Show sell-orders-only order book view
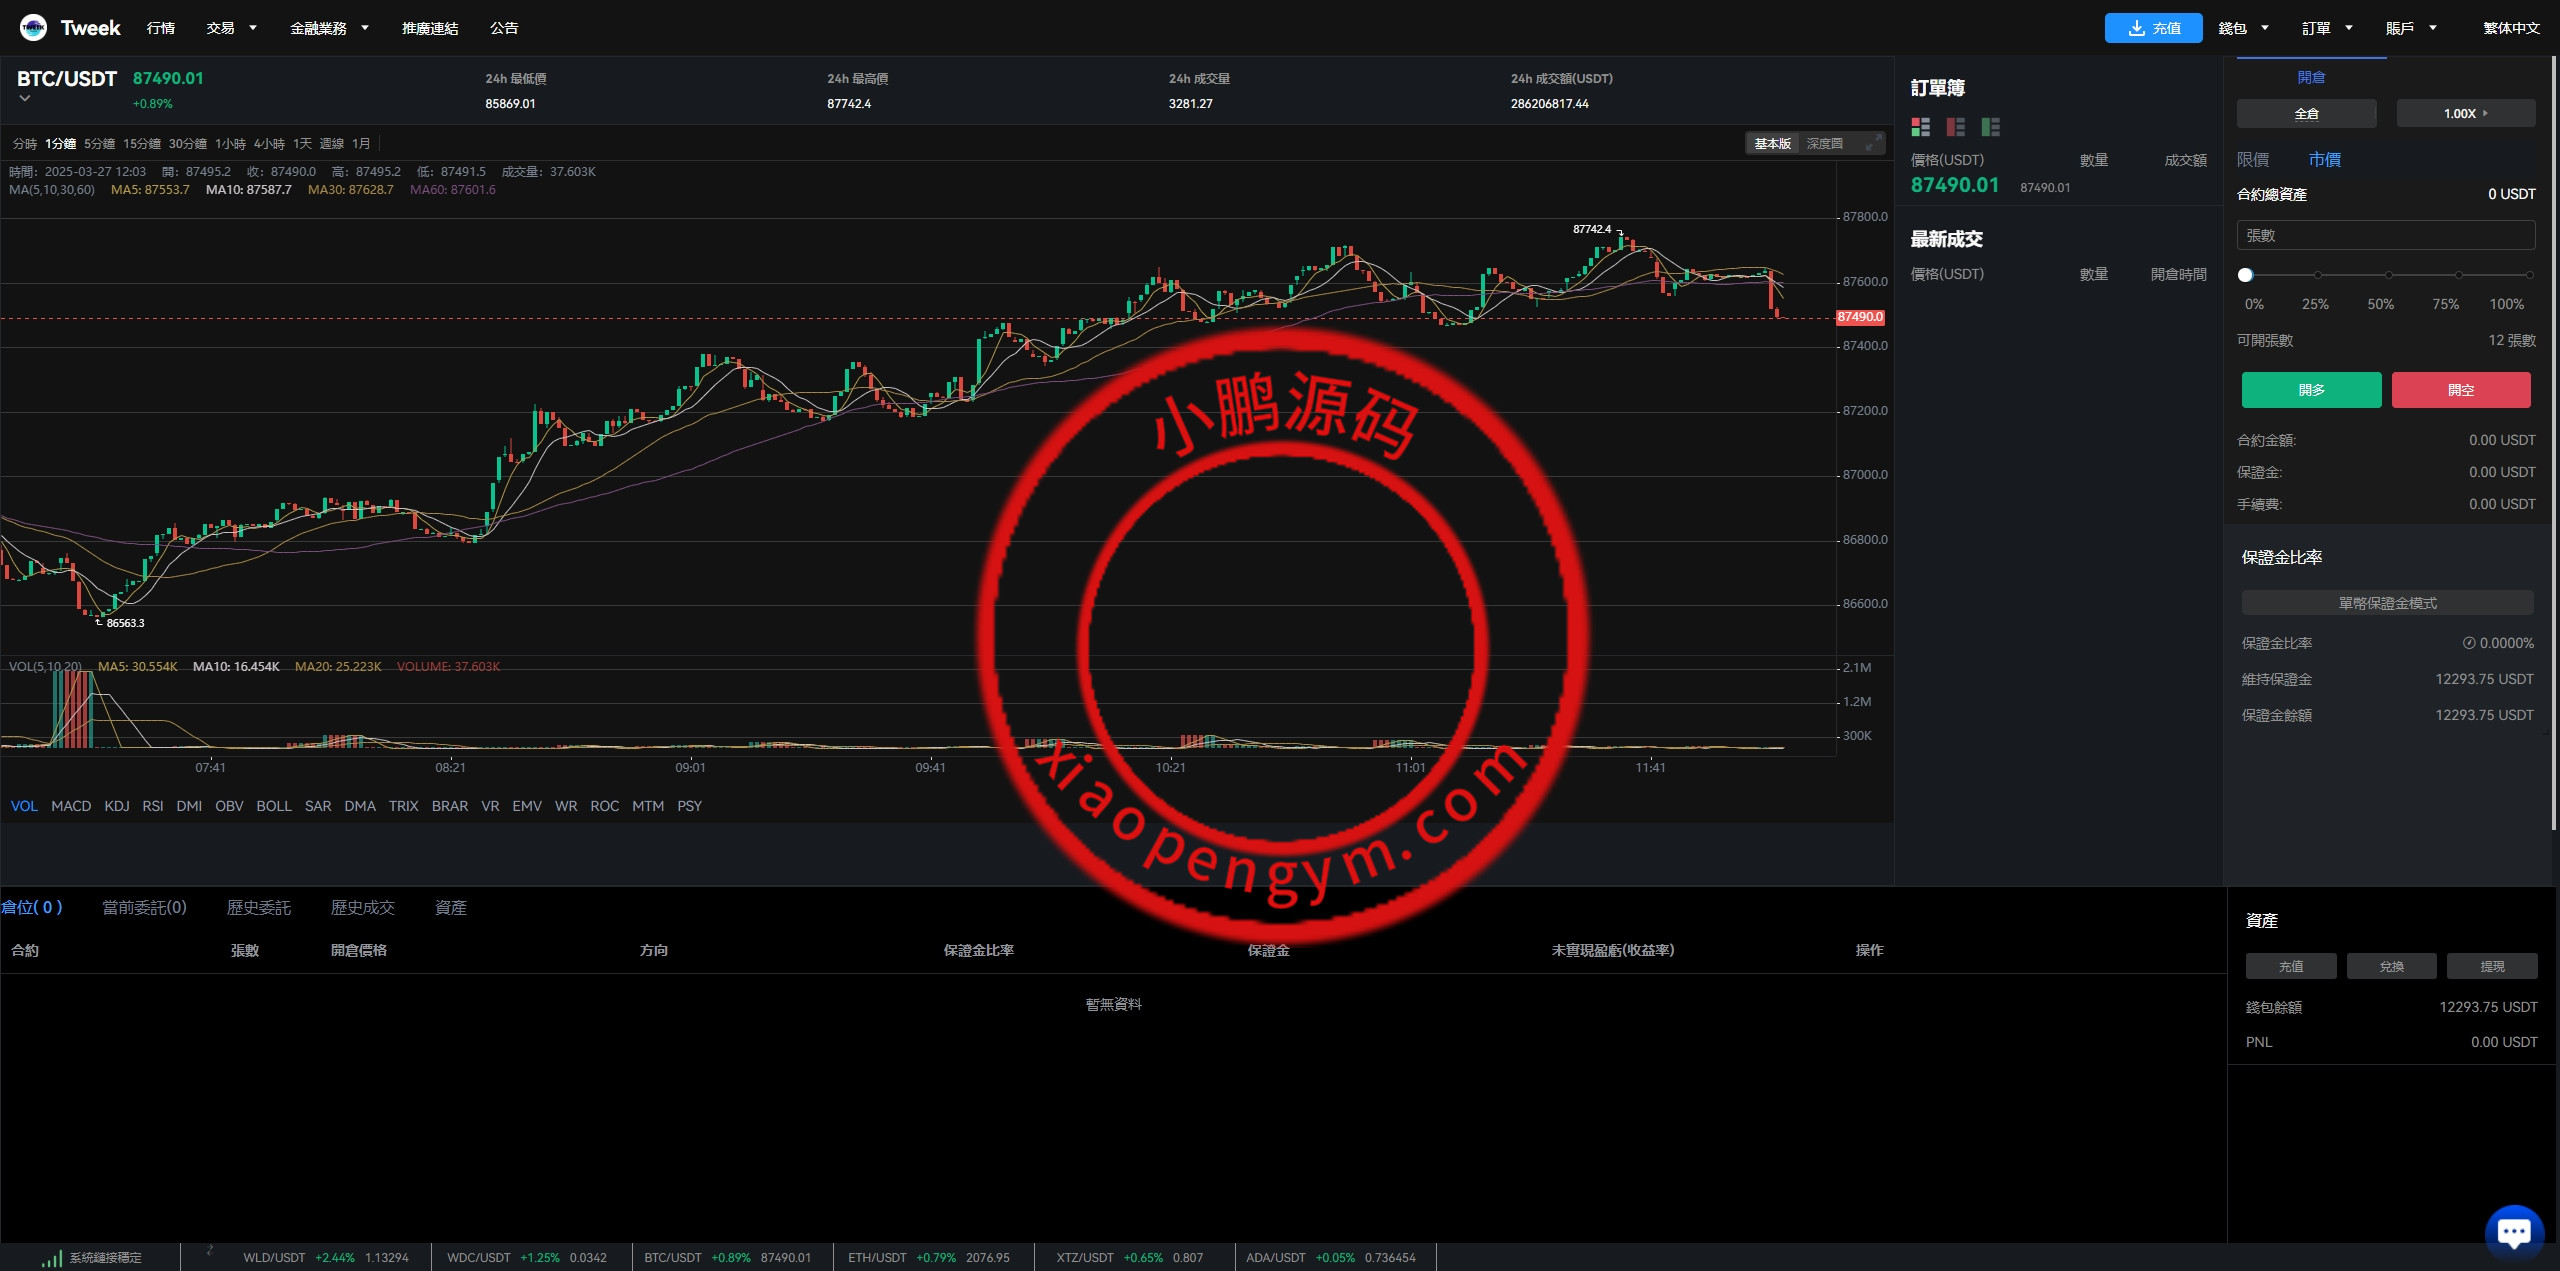This screenshot has height=1271, width=2560. coord(1955,127)
